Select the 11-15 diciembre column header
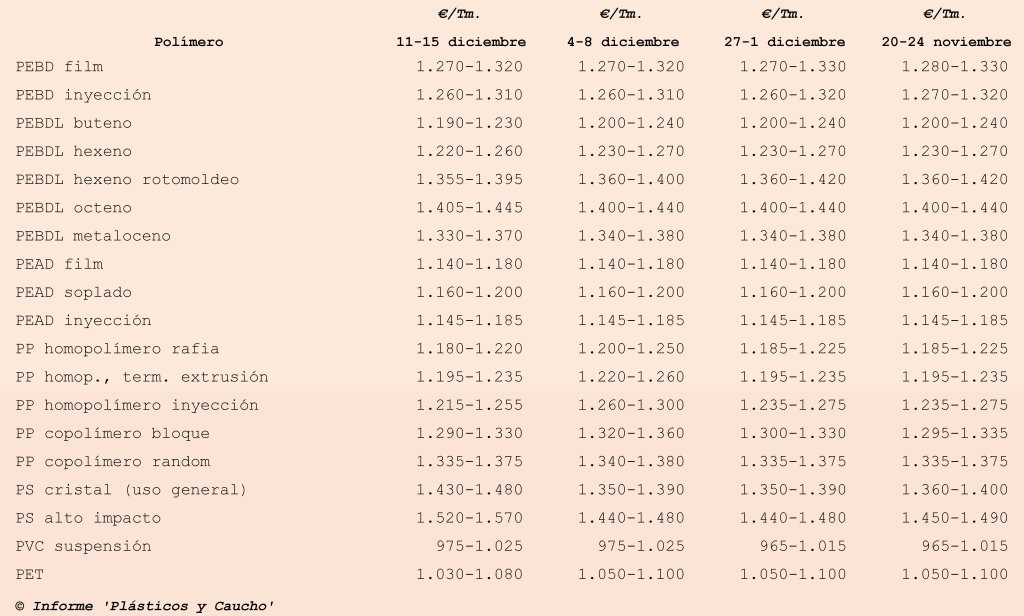The height and width of the screenshot is (616, 1024). coord(461,42)
